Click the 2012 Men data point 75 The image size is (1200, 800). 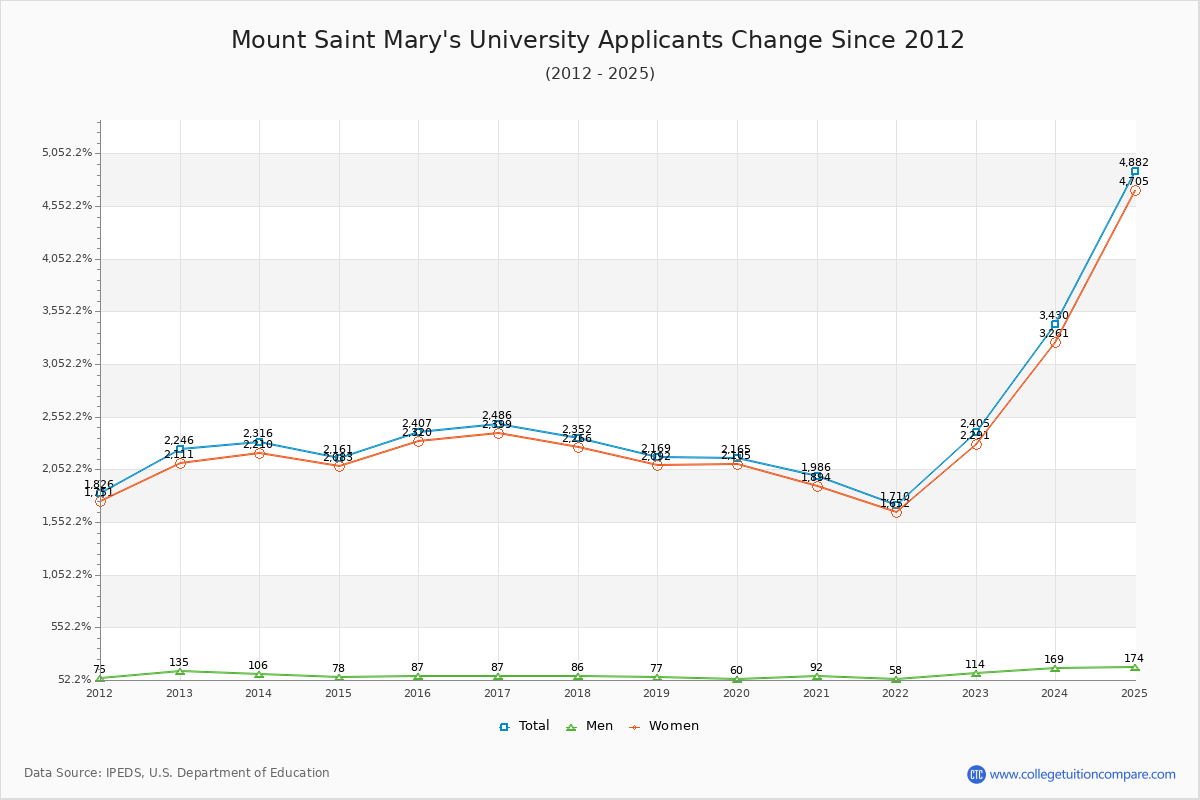pos(100,678)
